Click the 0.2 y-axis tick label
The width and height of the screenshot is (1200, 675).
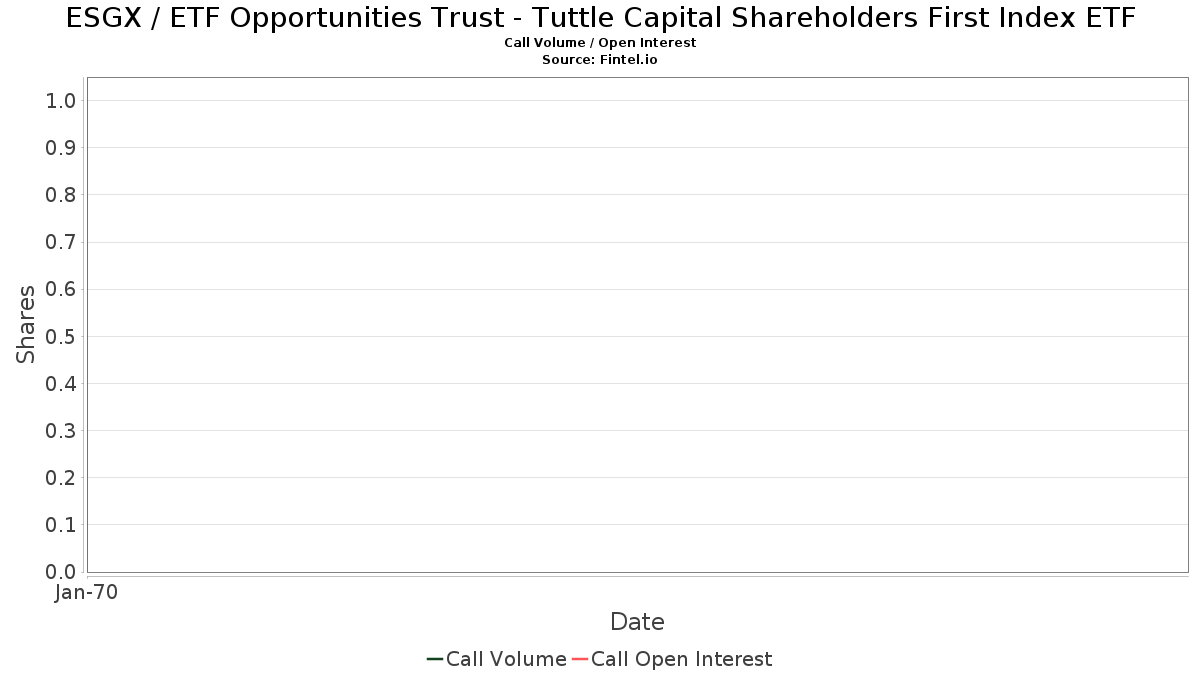(61, 477)
